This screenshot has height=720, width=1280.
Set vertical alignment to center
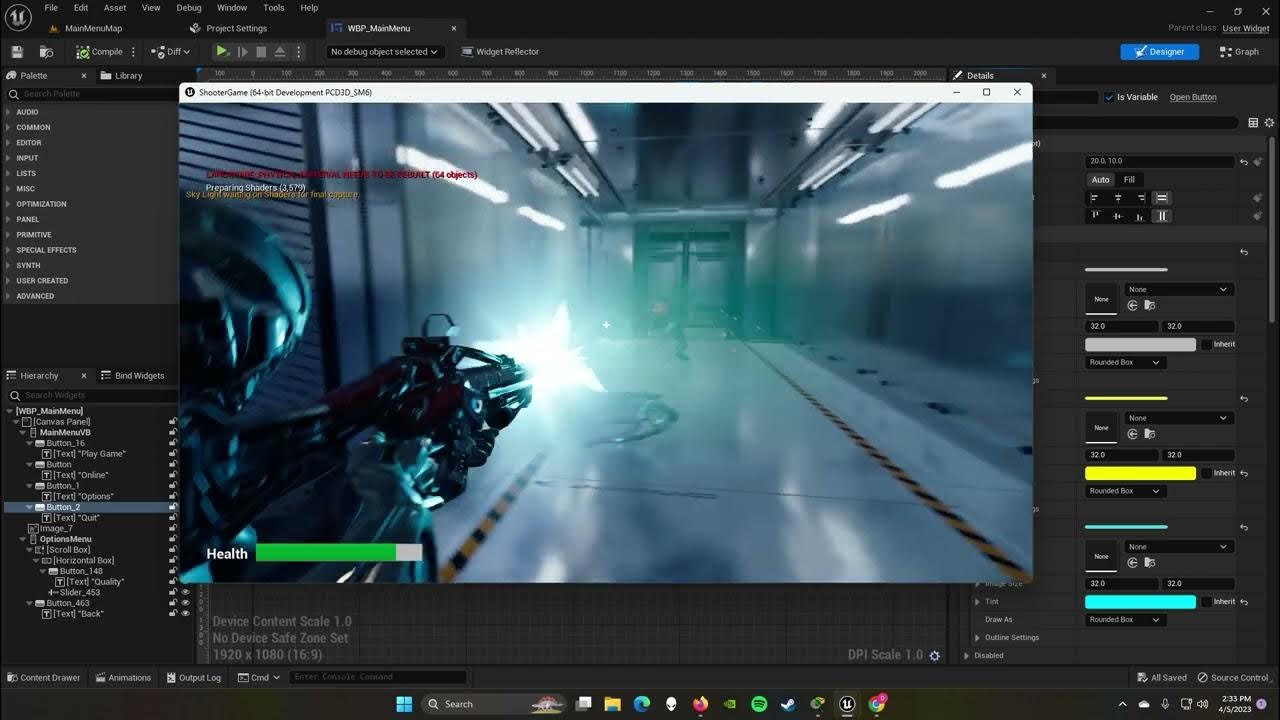click(1118, 216)
